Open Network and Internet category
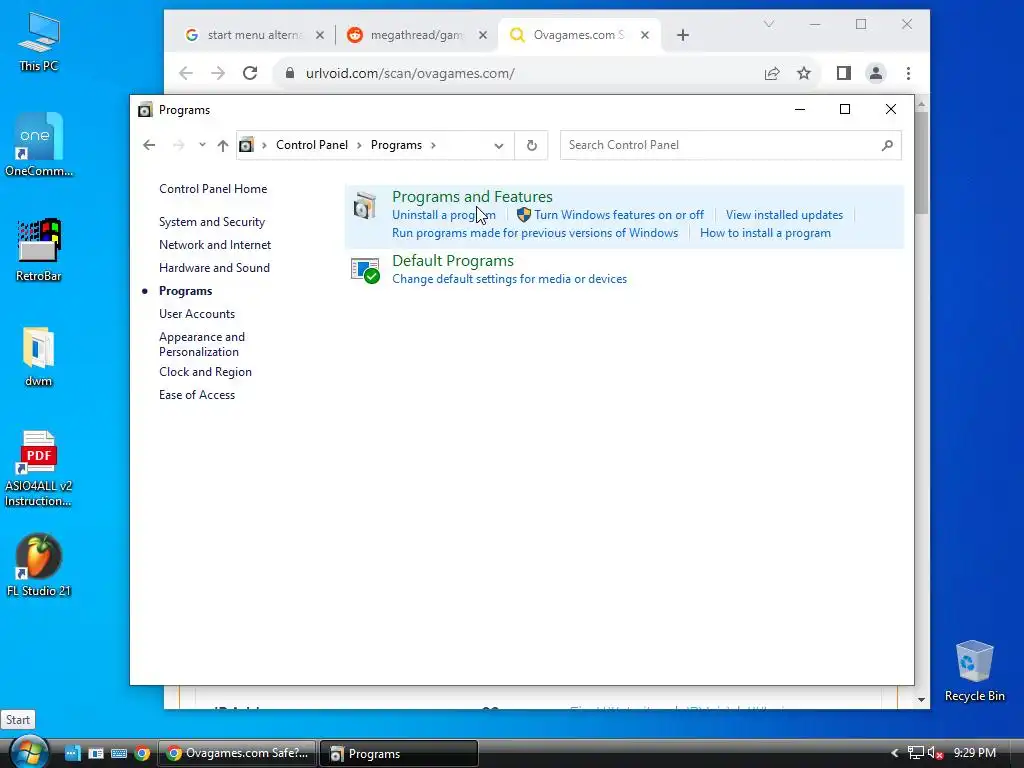The image size is (1024, 768). click(215, 245)
